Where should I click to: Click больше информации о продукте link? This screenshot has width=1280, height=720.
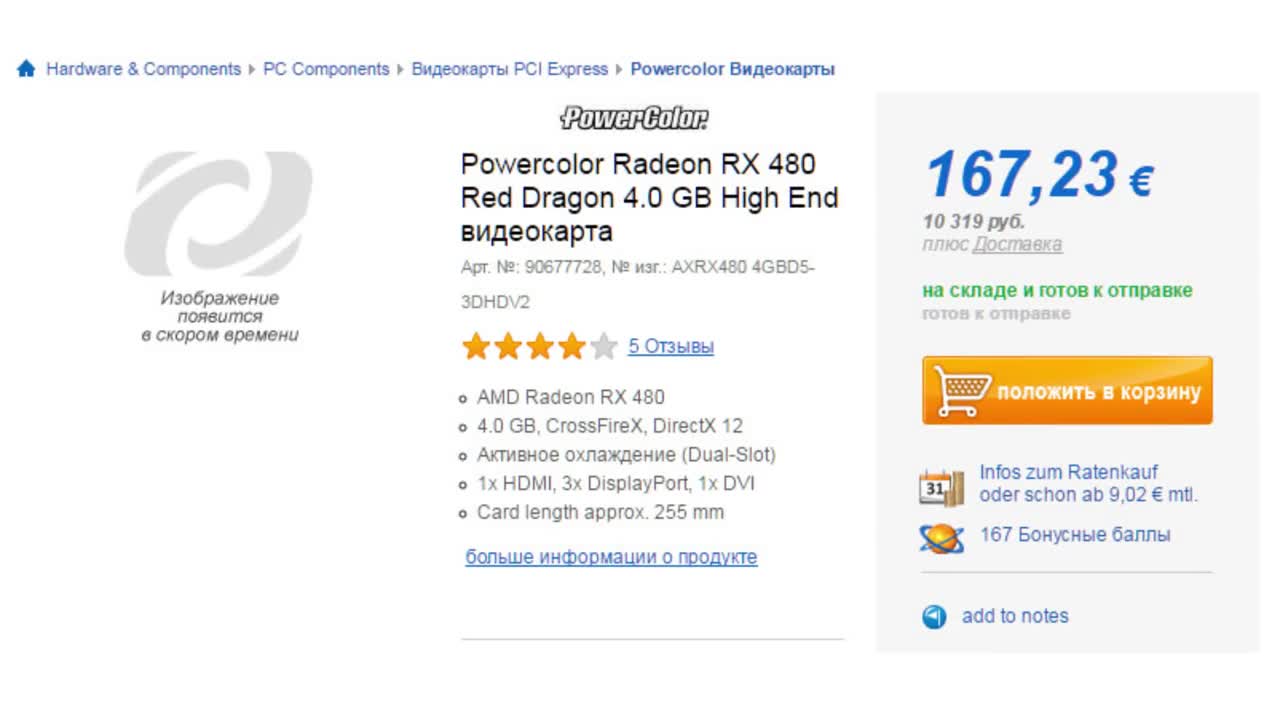coord(611,557)
